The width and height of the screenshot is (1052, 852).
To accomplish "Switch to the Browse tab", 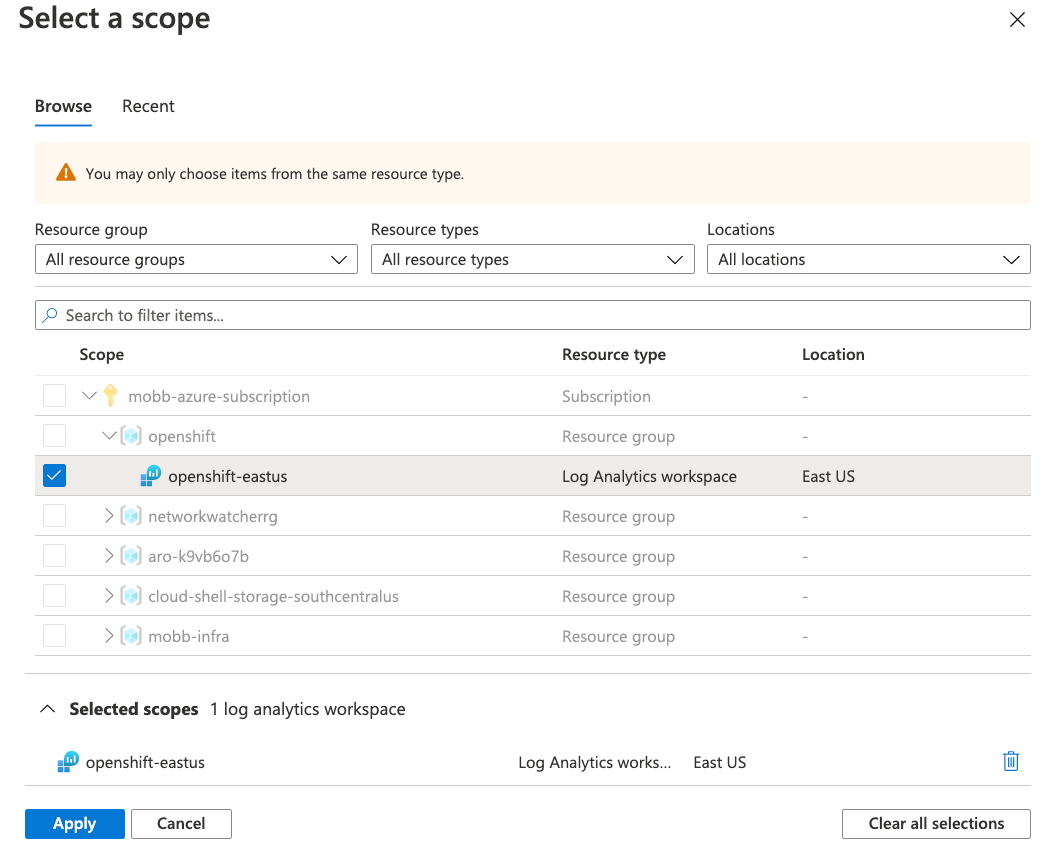I will tap(62, 105).
